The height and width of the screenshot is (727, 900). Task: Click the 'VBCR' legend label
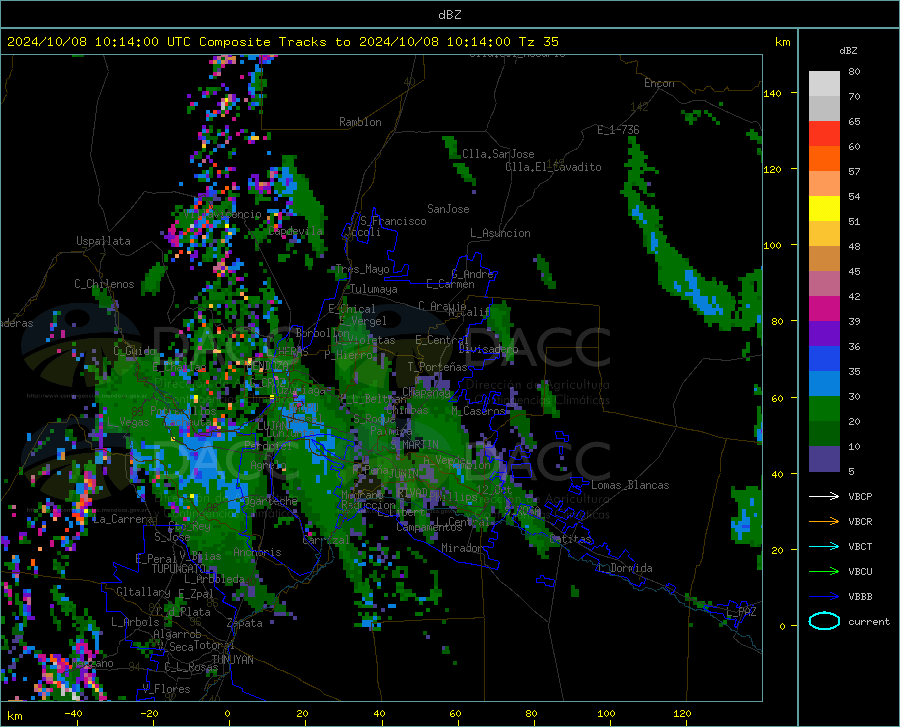pos(860,522)
